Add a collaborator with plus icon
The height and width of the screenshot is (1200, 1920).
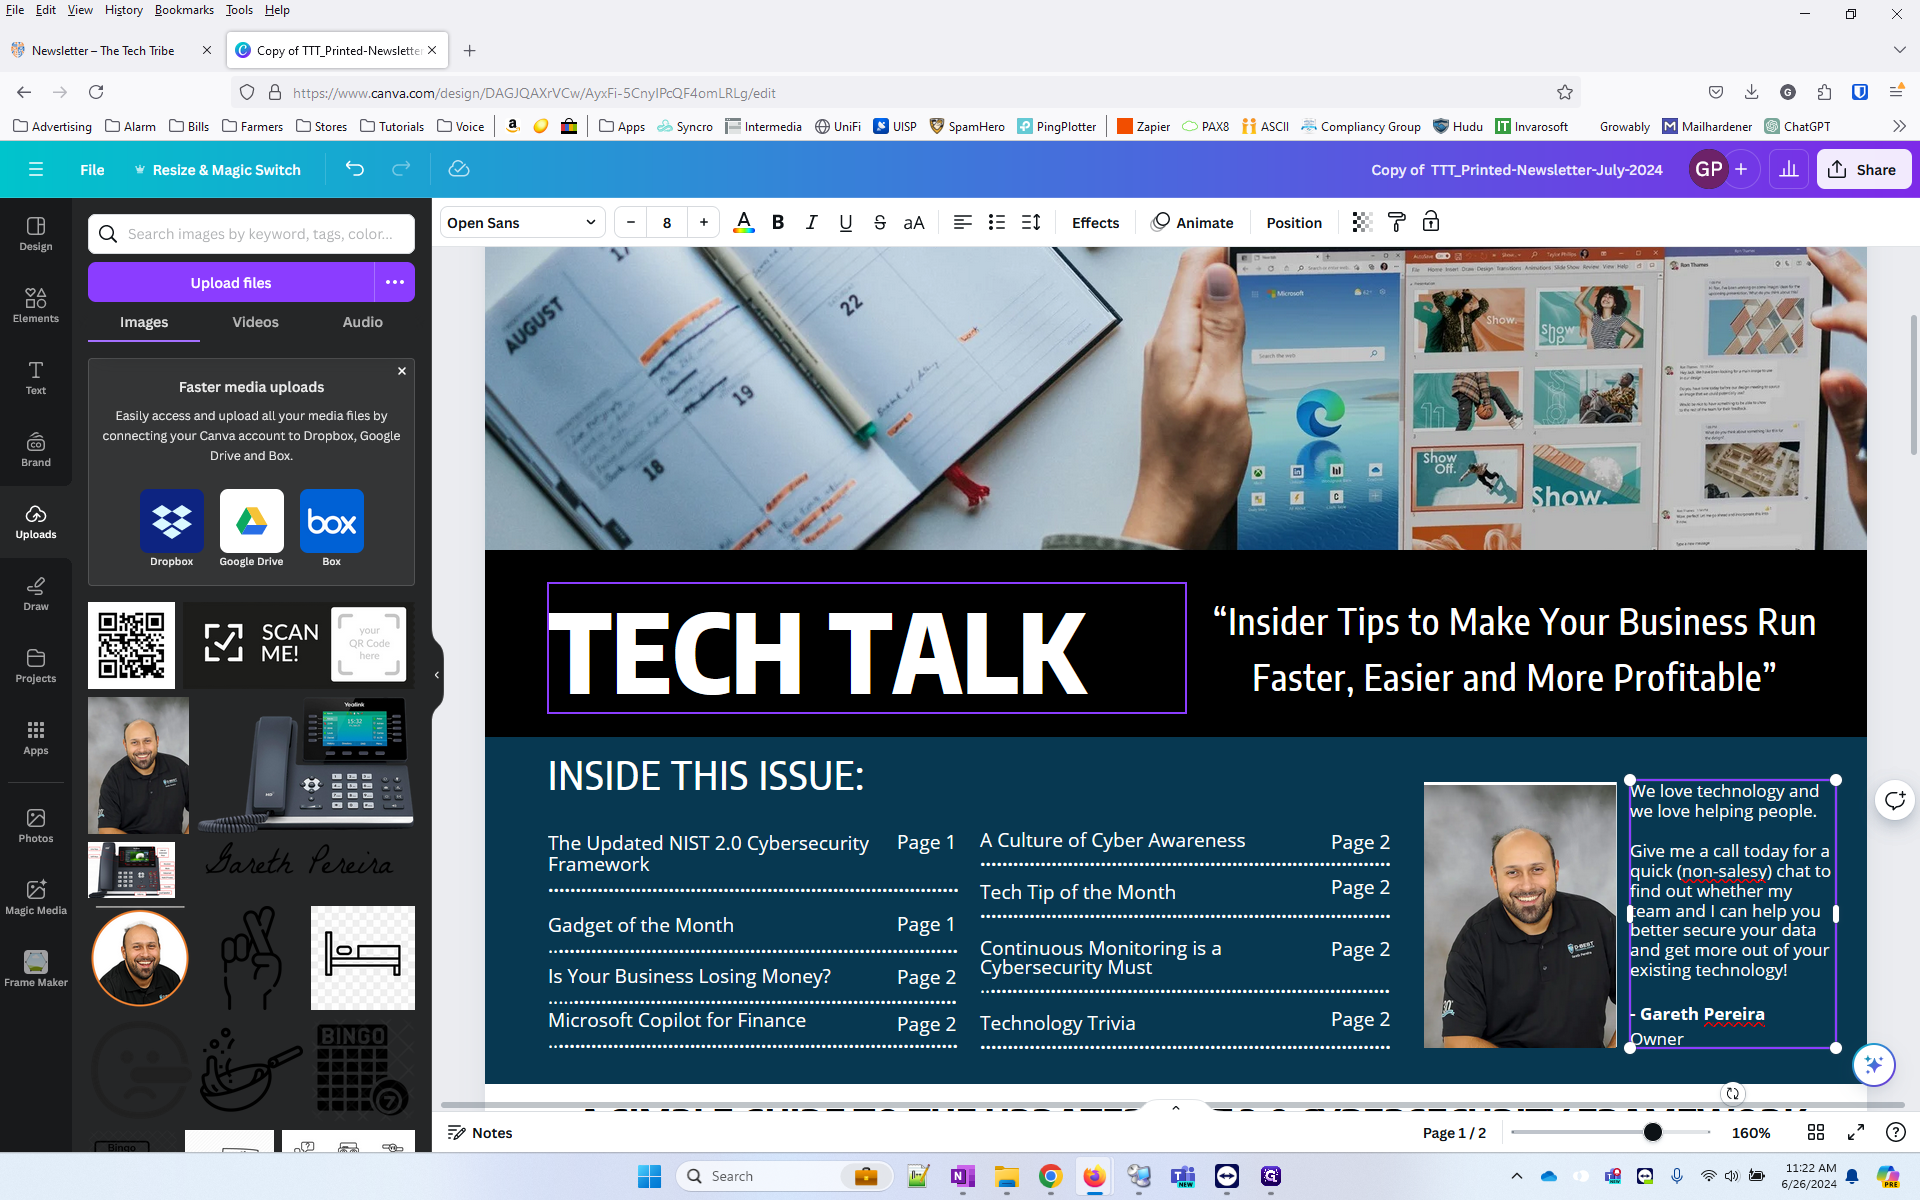1741,169
